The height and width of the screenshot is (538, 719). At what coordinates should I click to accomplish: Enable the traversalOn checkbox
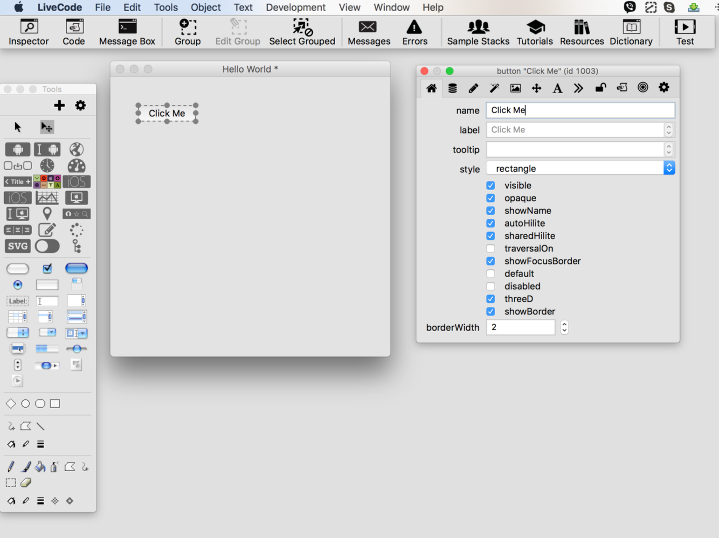[x=491, y=249]
